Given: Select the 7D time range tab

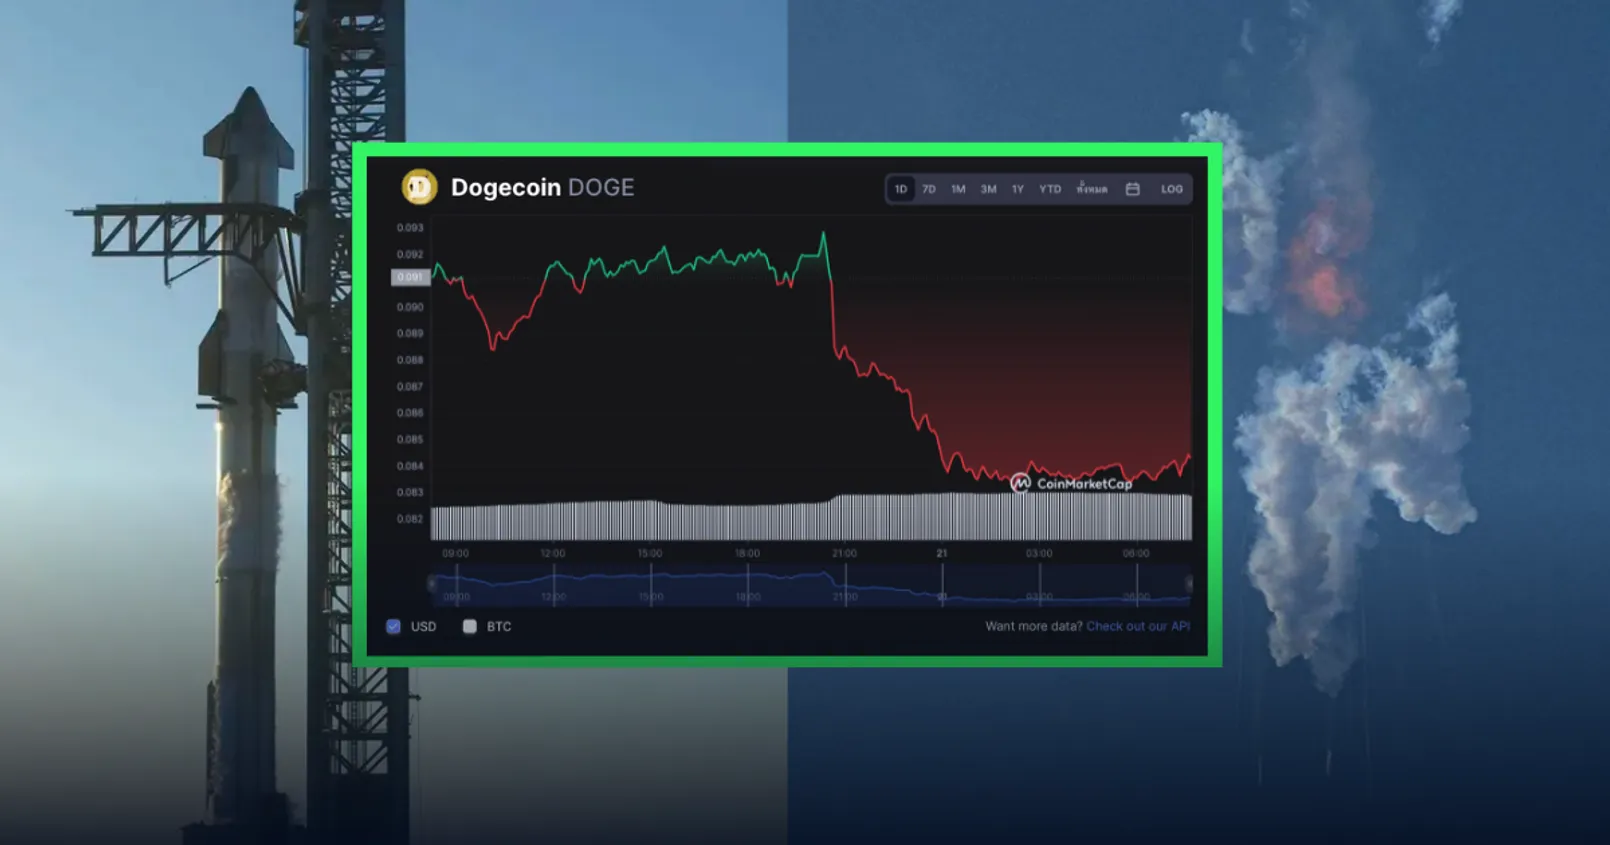Looking at the screenshot, I should click(929, 189).
